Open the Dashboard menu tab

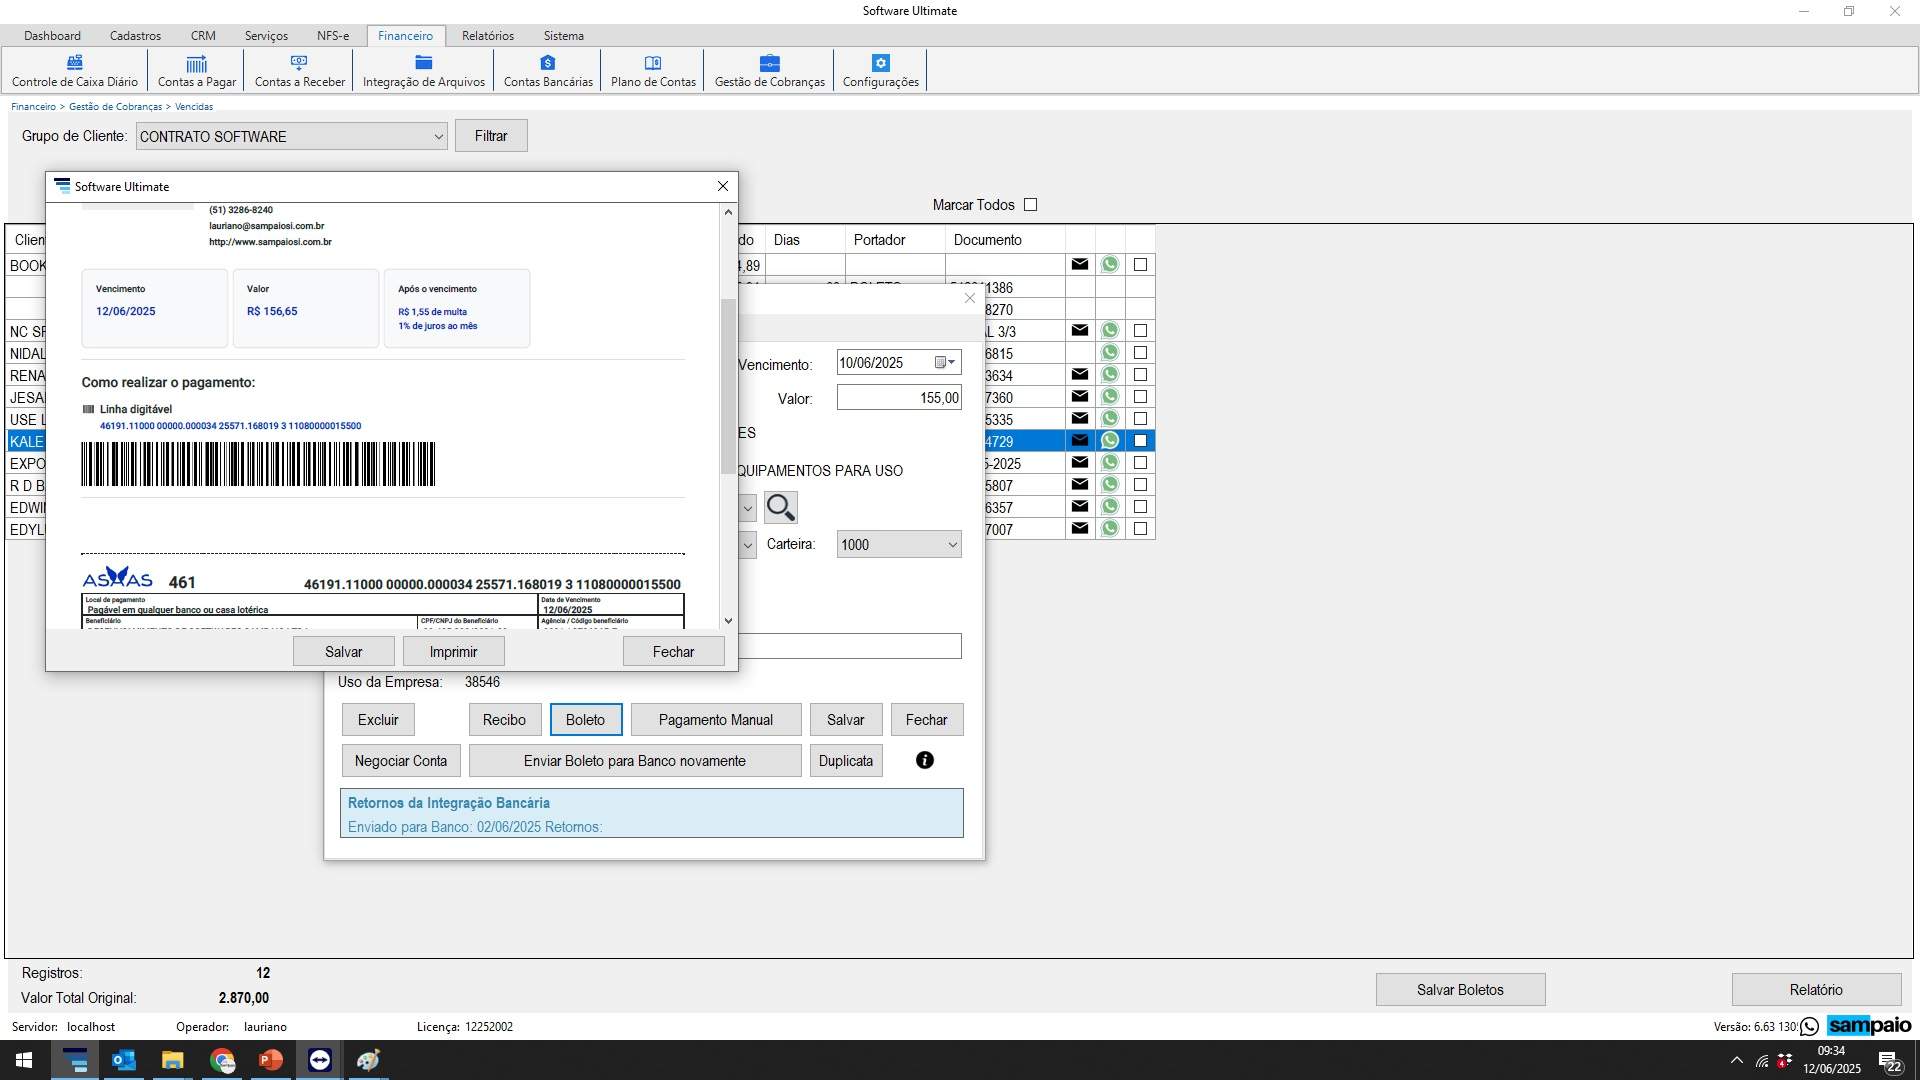(52, 36)
